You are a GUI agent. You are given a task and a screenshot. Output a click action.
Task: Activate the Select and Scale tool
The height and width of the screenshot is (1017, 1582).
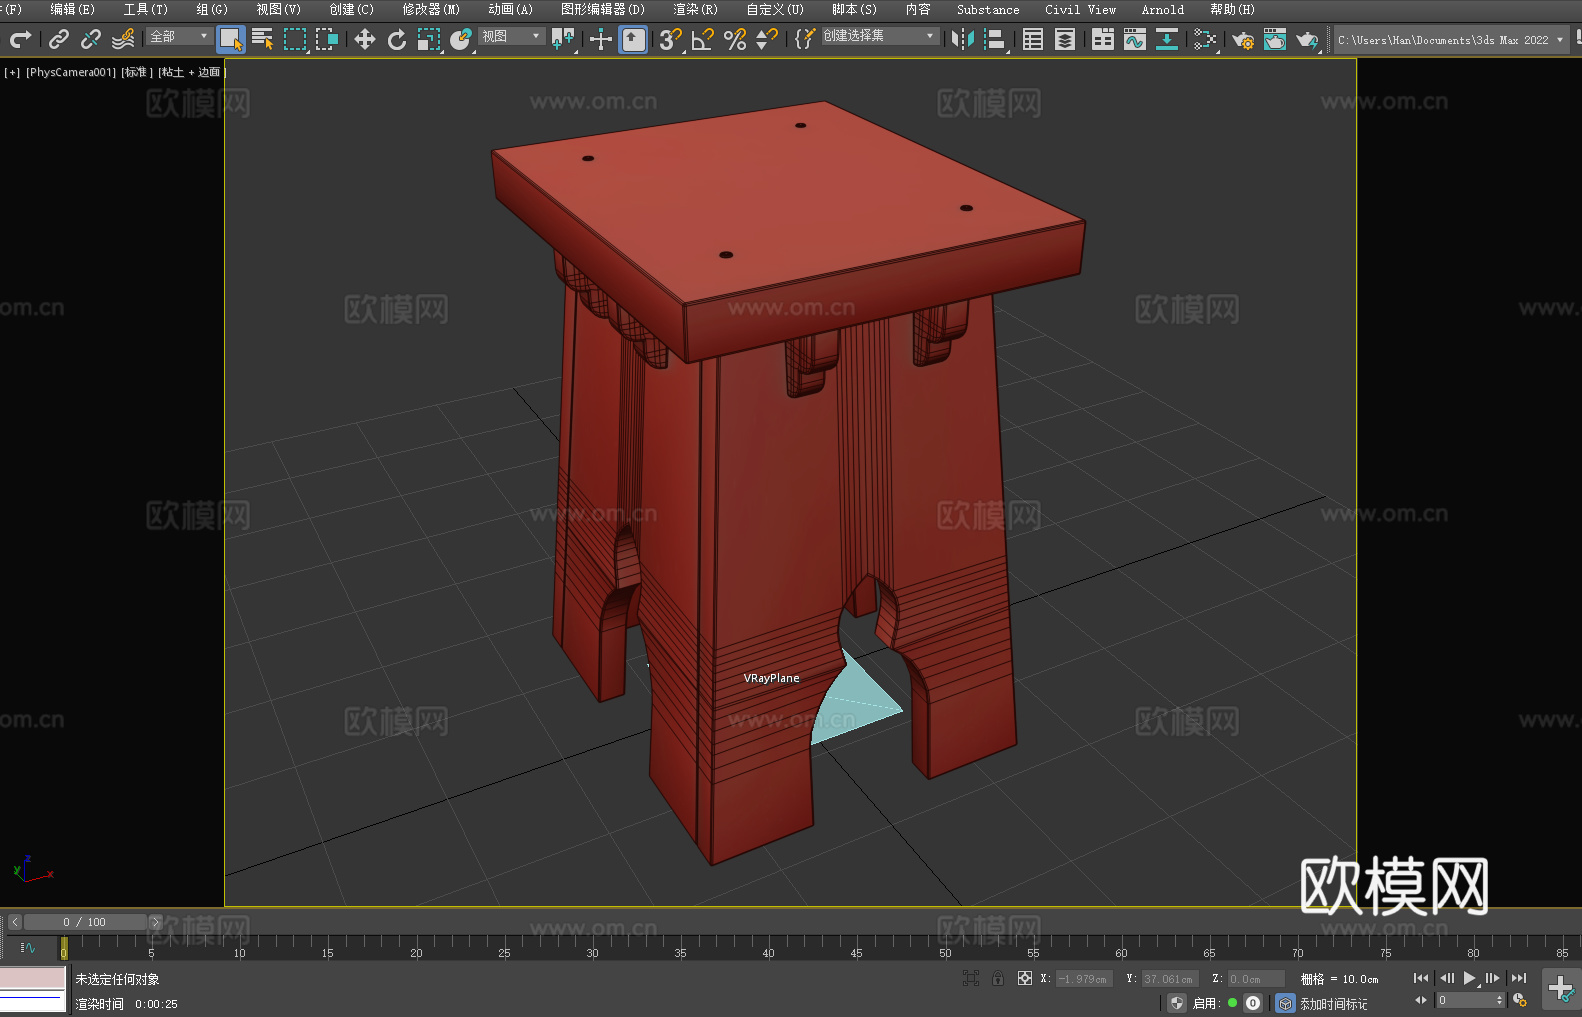click(x=429, y=39)
